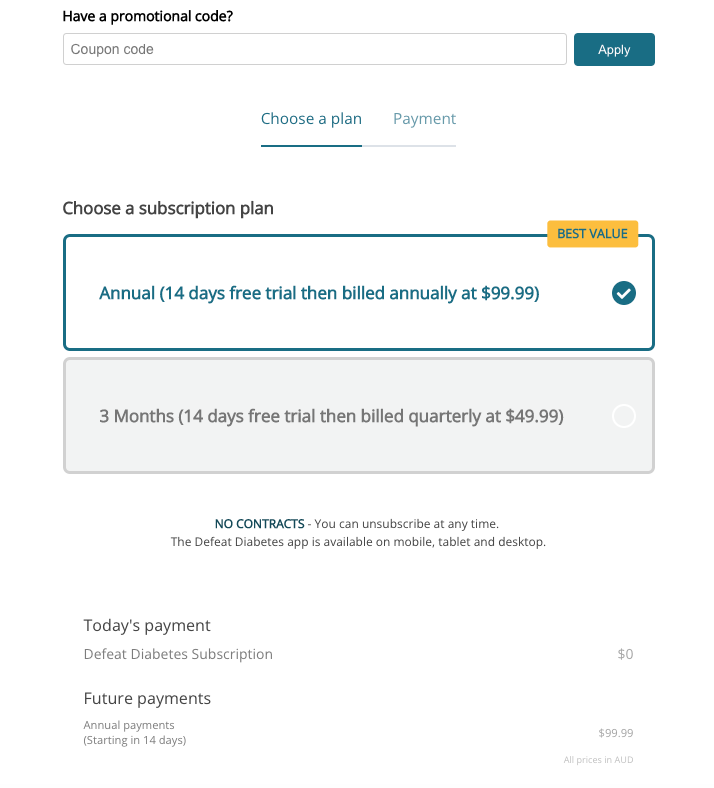714x788 pixels.
Task: Click the BEST VALUE badge
Action: (x=592, y=234)
